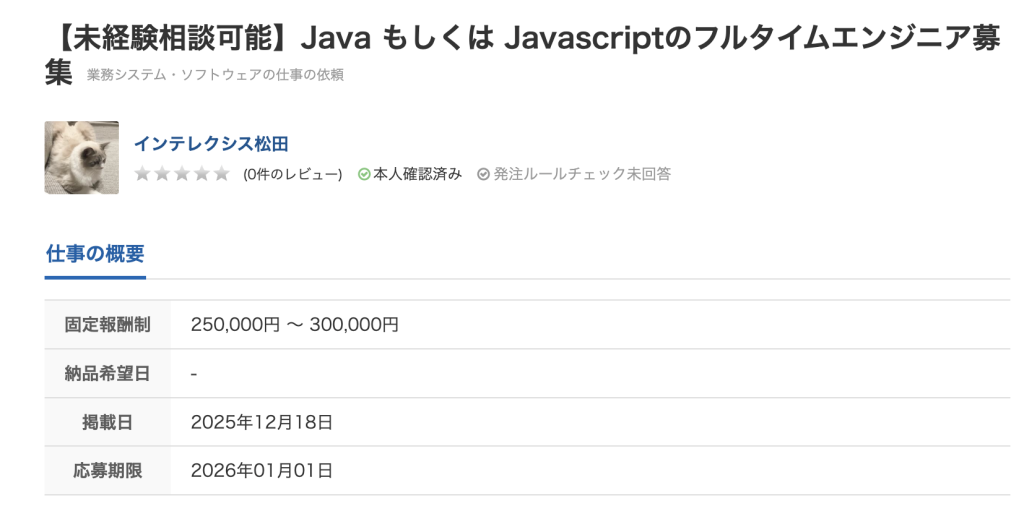Click the 納品希望日 row label
Screen dimensions: 1024x527
(107, 373)
